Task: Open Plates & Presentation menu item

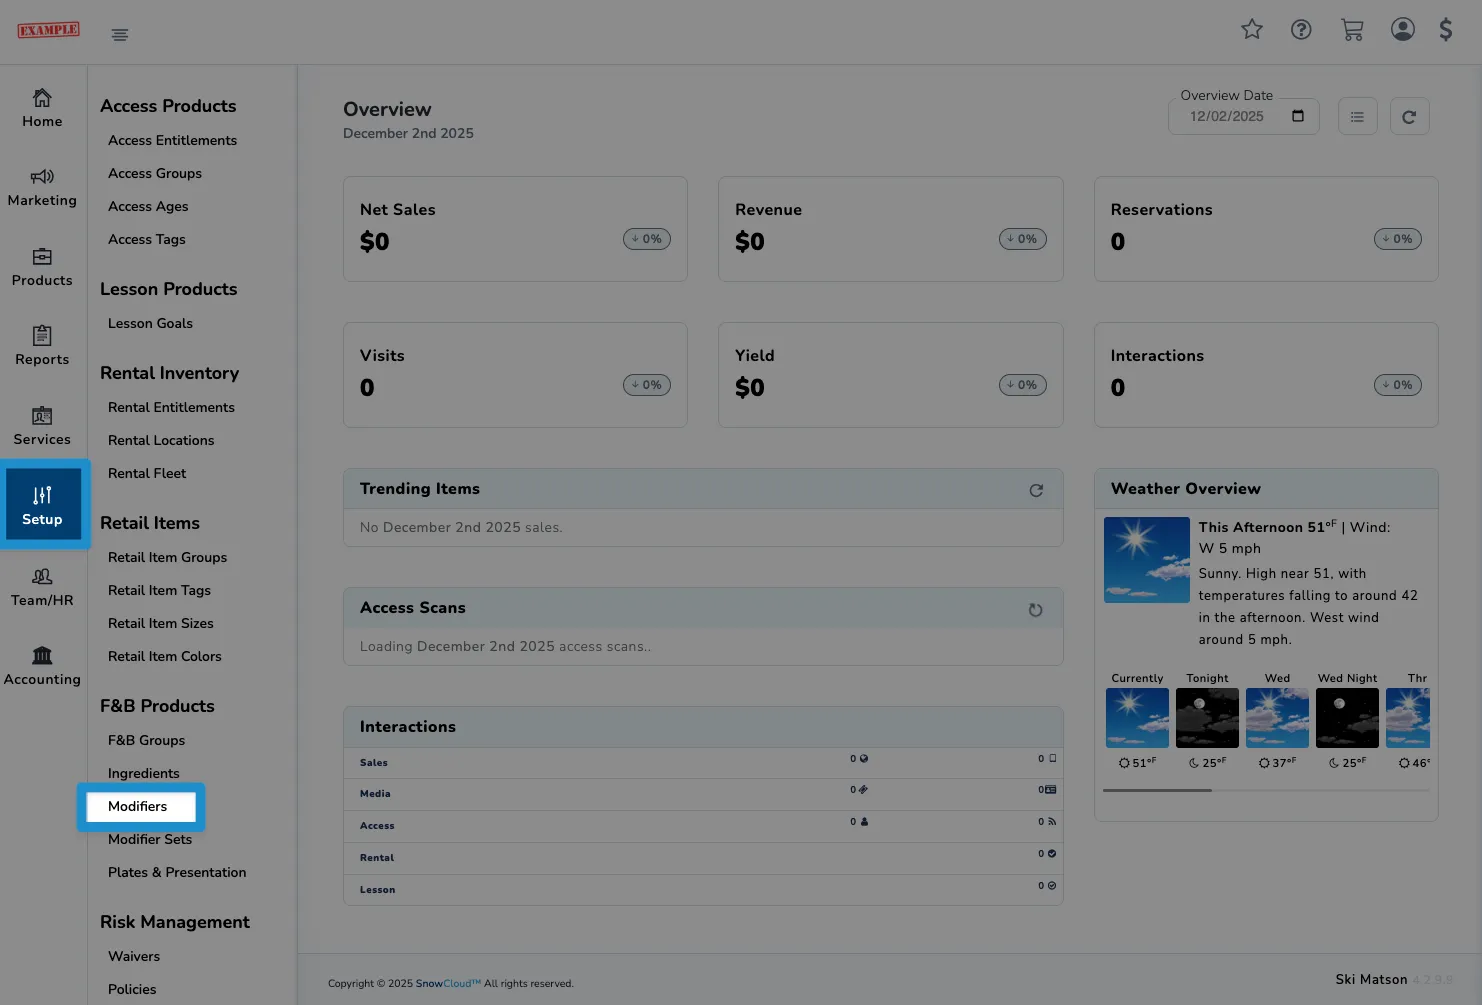Action: 177,873
